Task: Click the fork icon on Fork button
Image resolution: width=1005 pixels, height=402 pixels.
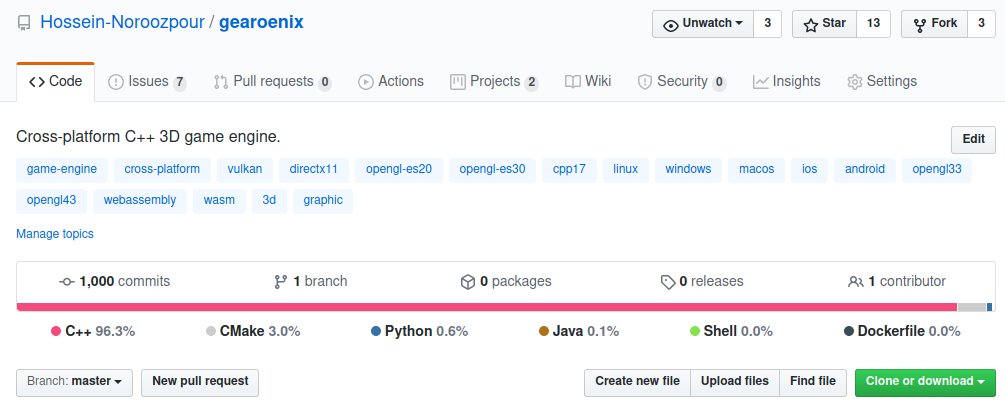Action: pyautogui.click(x=920, y=25)
